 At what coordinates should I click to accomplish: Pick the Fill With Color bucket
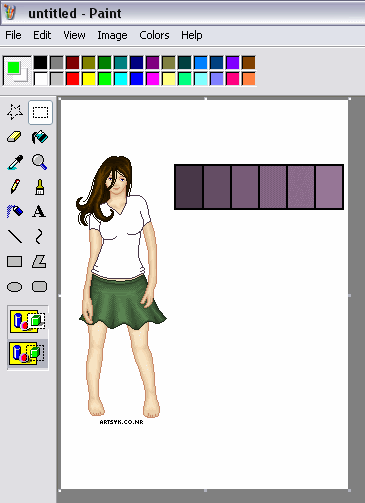[x=40, y=137]
